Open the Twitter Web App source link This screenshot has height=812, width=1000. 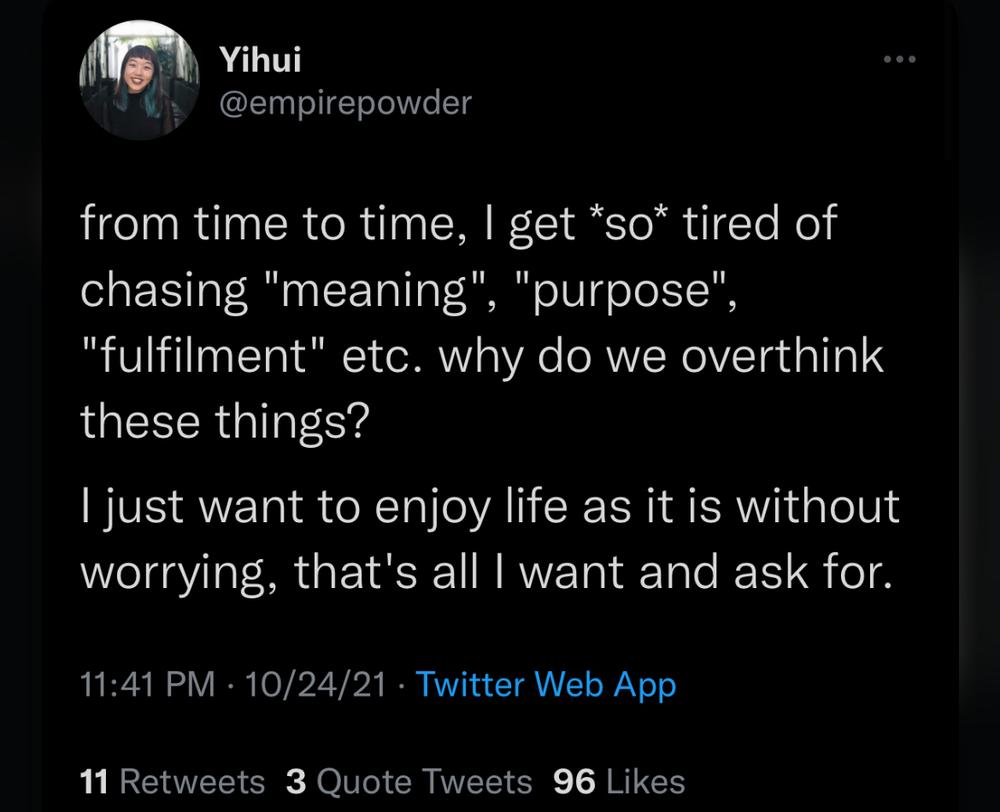pyautogui.click(x=546, y=686)
